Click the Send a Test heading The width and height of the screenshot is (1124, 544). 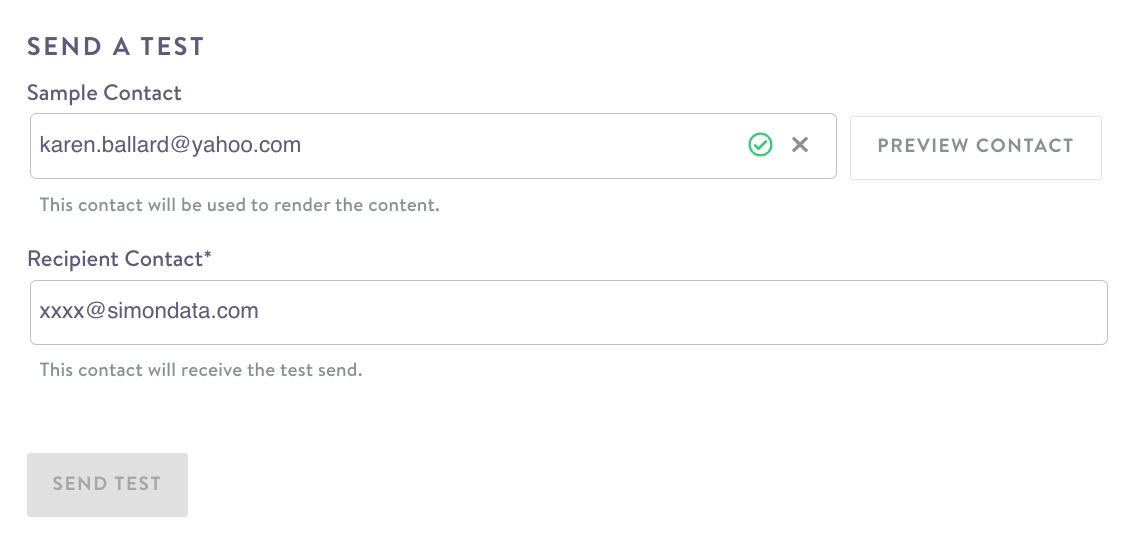(x=115, y=46)
